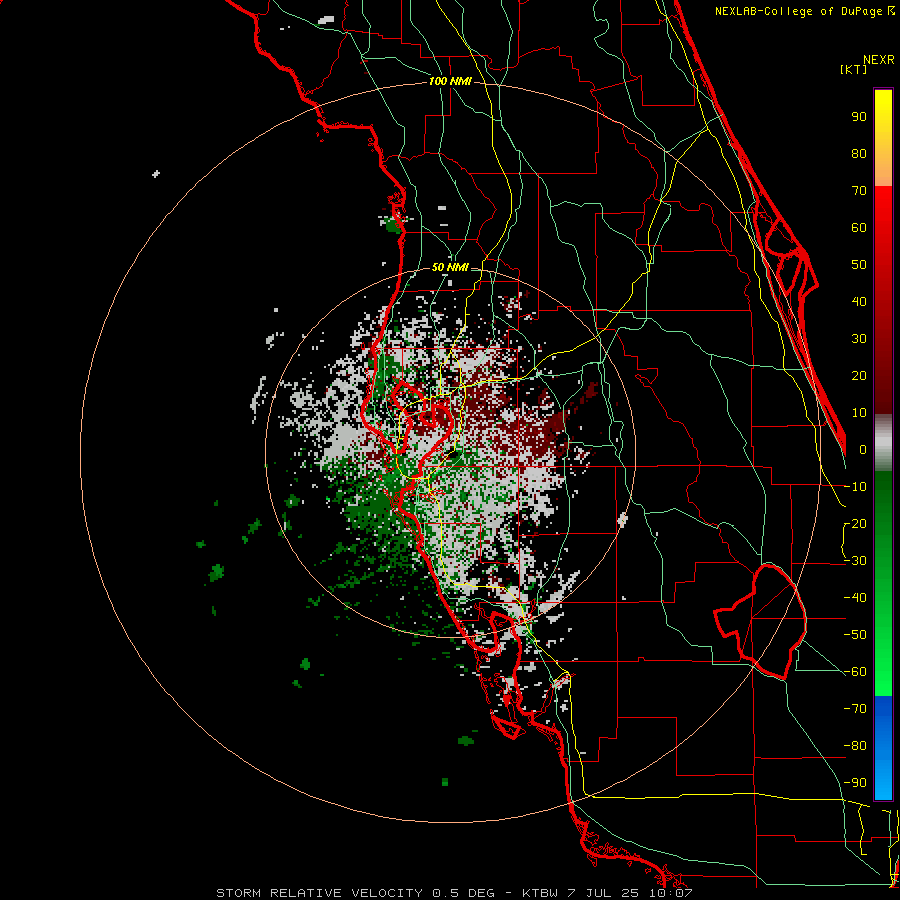Click the 0 scale value
Image resolution: width=900 pixels, height=900 pixels.
click(863, 449)
